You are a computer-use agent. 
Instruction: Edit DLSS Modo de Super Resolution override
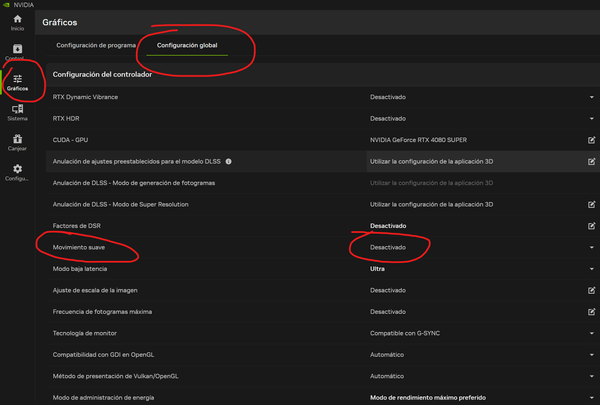591,204
